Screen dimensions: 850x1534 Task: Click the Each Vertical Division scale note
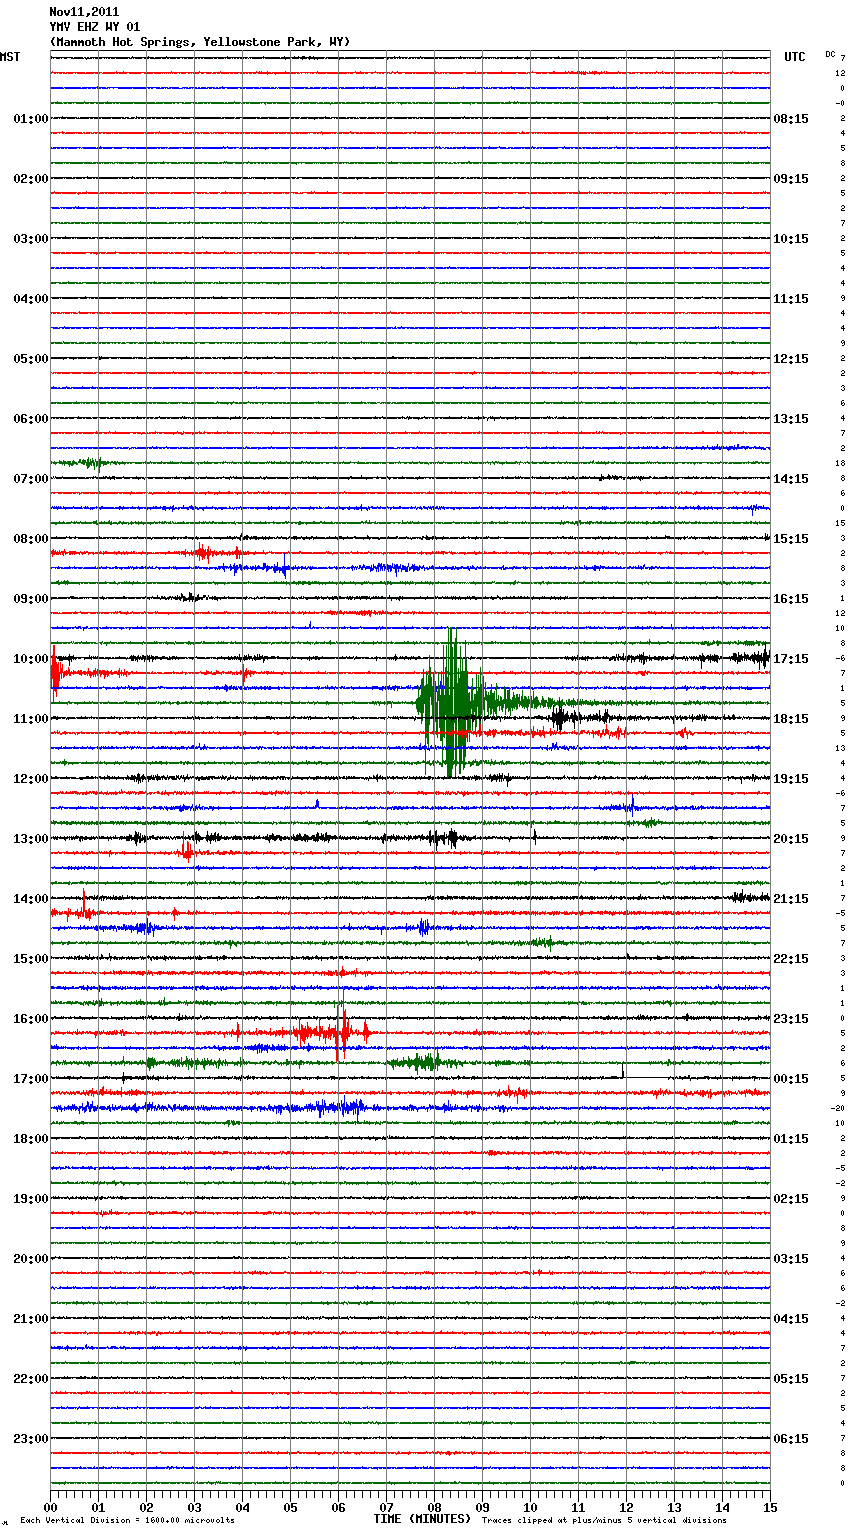coord(127,1521)
